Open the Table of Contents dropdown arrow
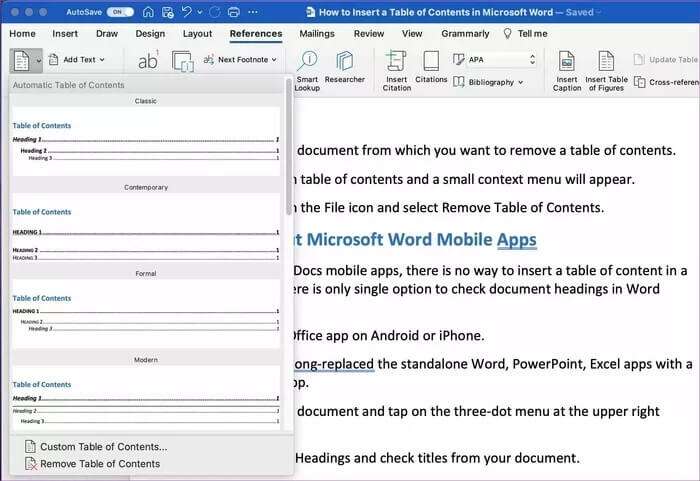 coord(38,61)
